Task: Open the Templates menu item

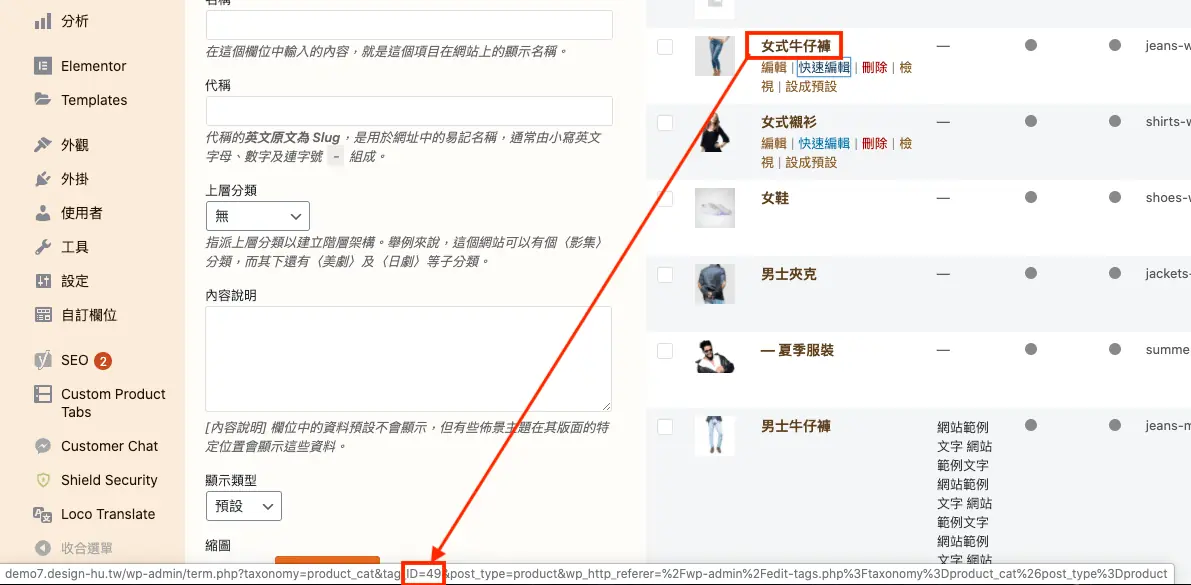Action: click(x=94, y=100)
